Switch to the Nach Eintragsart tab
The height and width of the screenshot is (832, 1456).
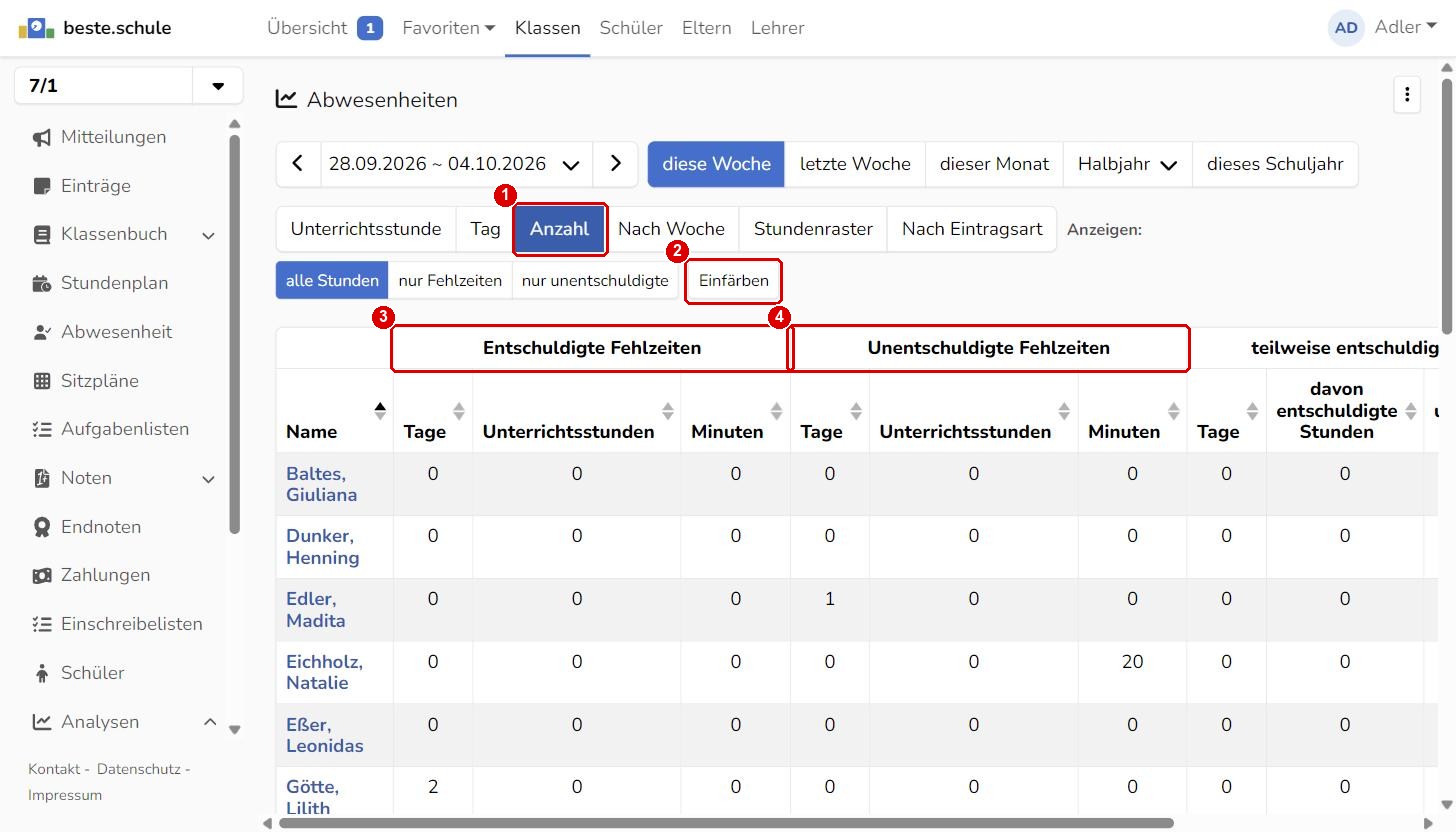click(x=972, y=229)
